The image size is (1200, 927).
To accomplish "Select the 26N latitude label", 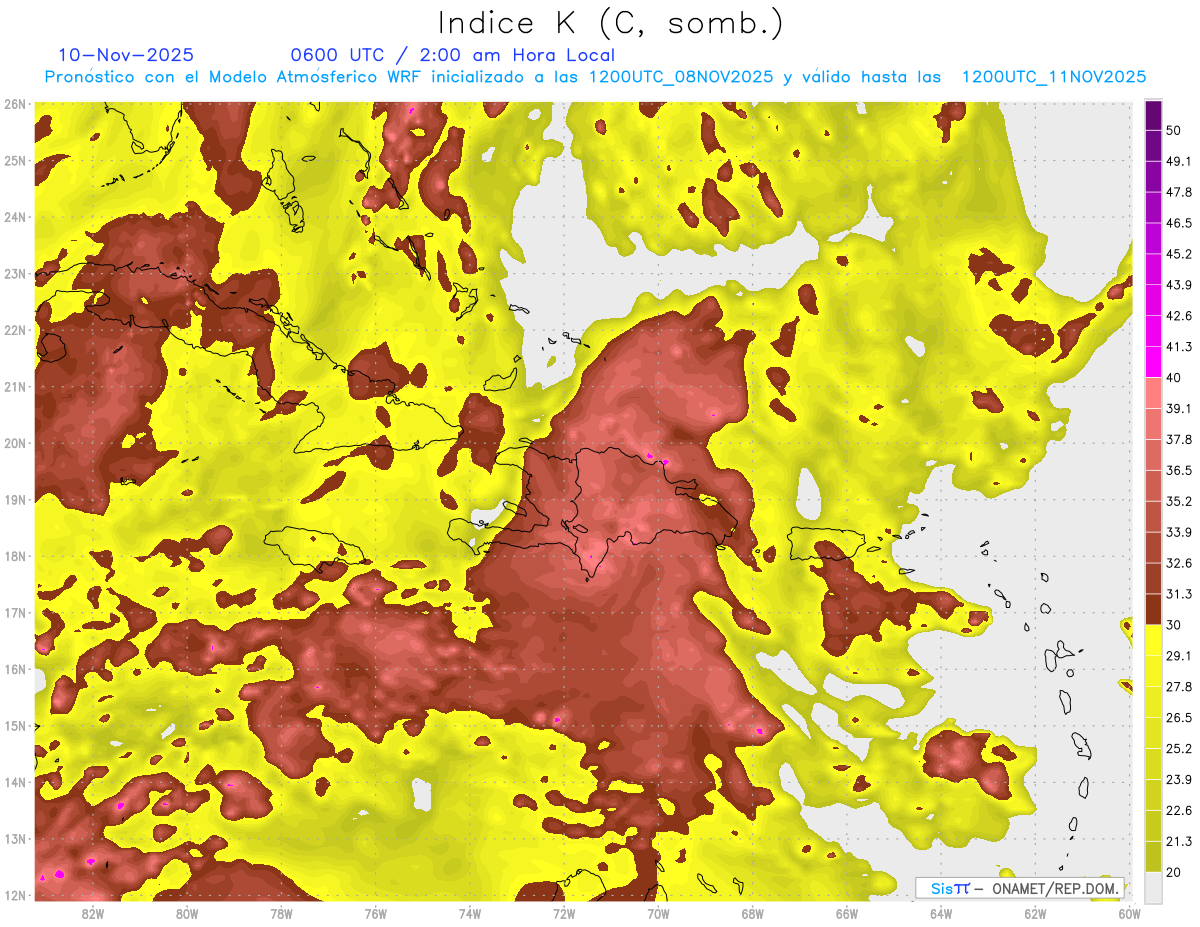I will 14,104.
